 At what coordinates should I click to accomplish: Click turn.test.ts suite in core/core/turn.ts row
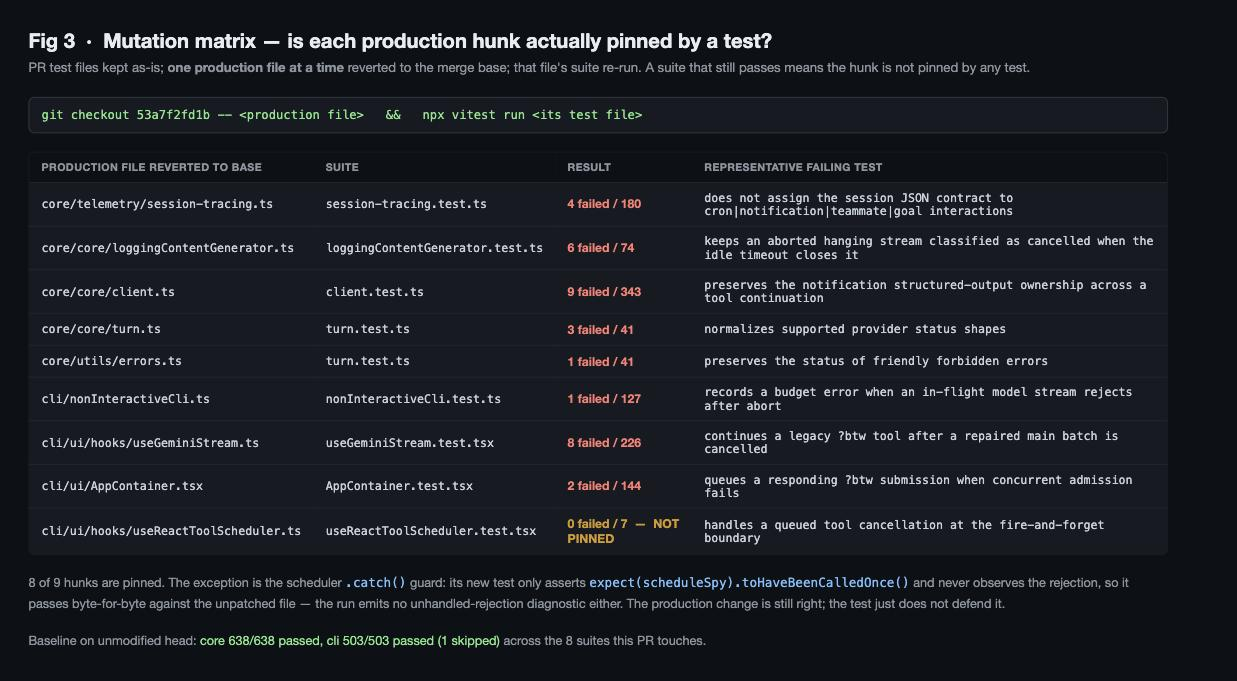point(367,329)
